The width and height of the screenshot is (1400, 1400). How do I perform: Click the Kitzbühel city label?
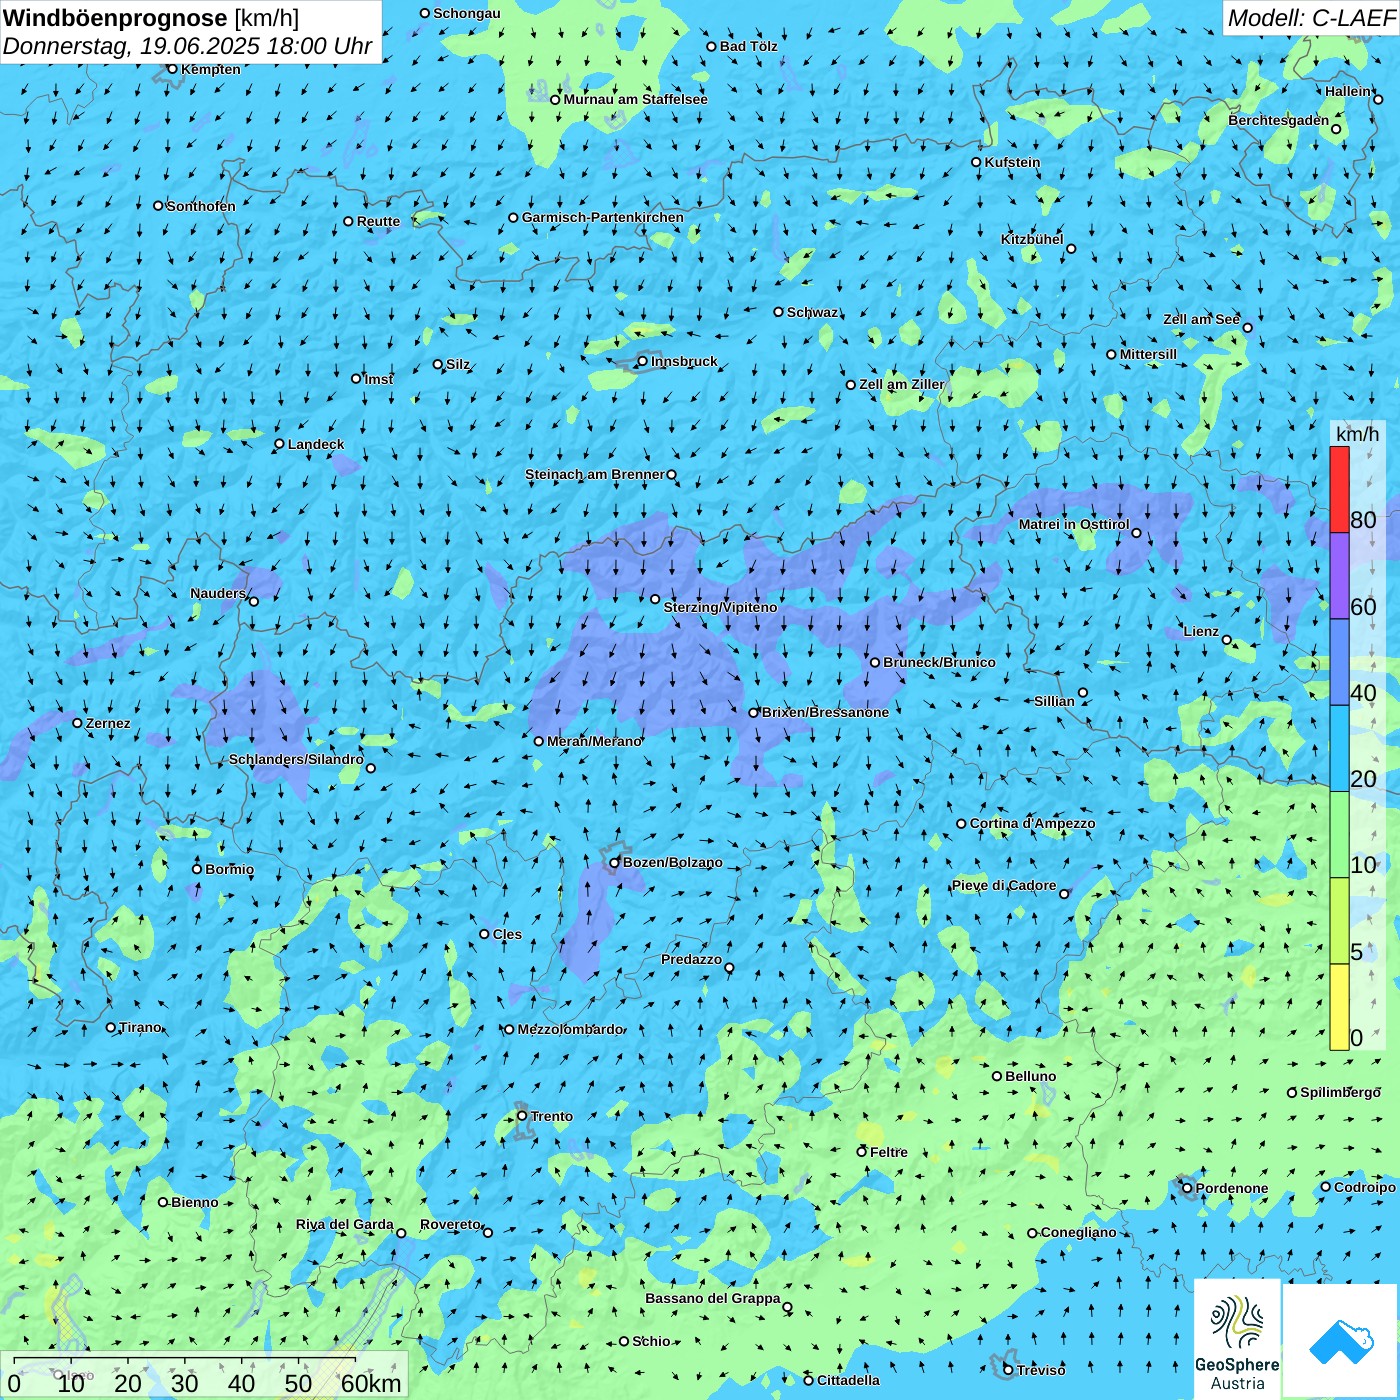1032,239
